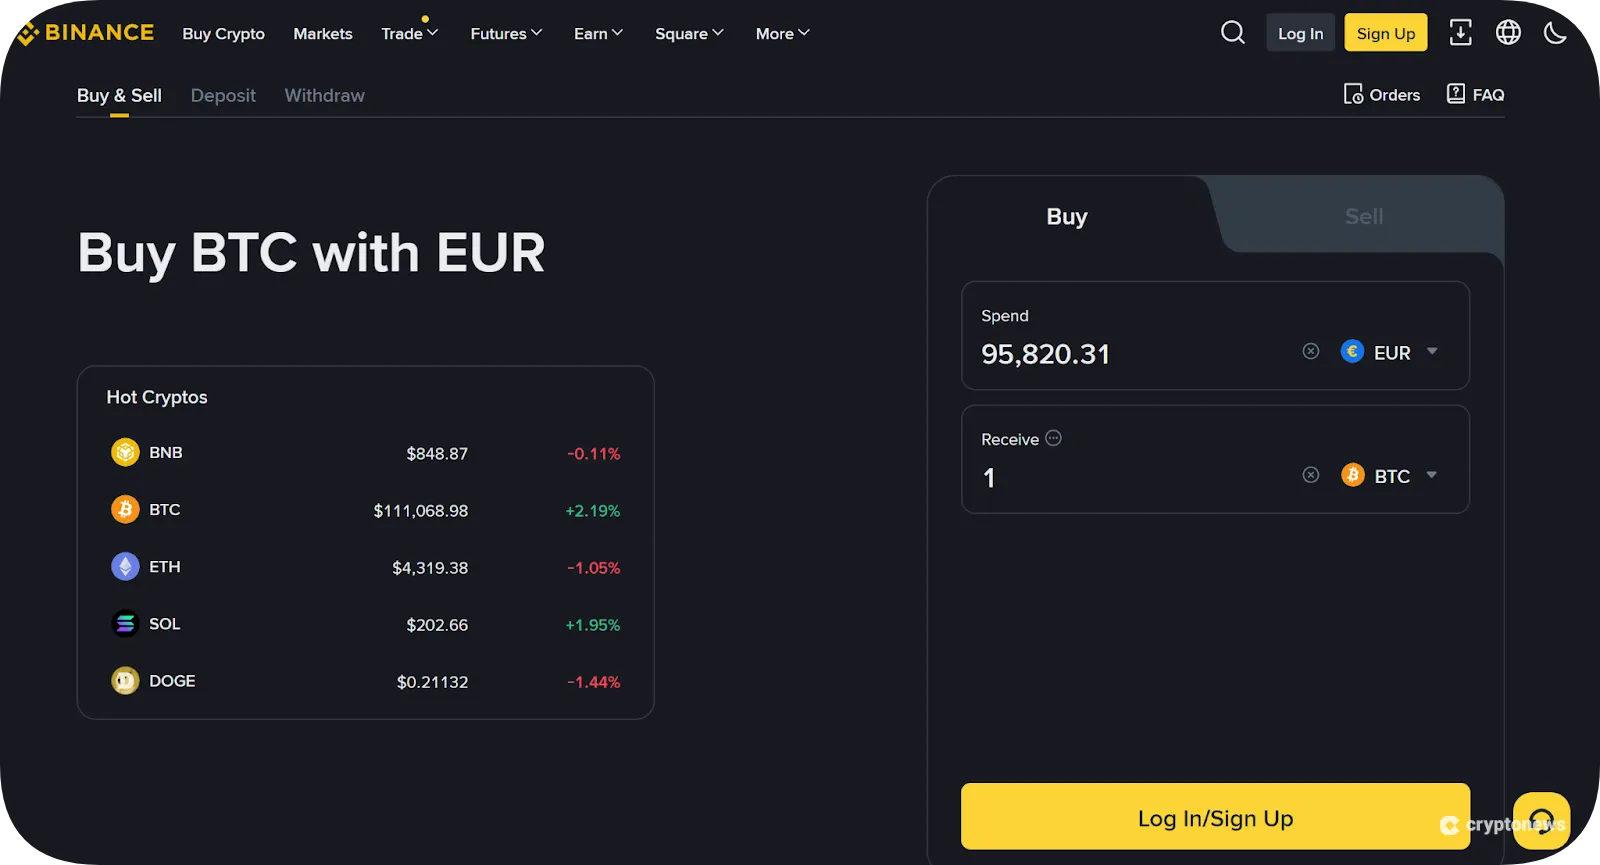Expand the More menu chevron
This screenshot has width=1600, height=865.
point(803,33)
